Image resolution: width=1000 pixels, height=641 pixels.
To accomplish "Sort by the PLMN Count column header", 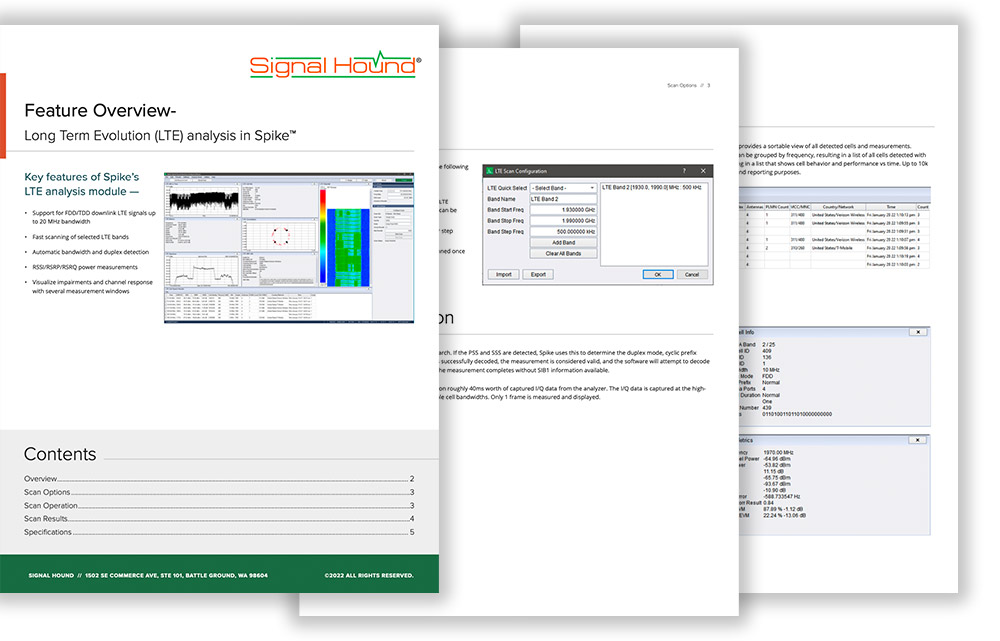I will pyautogui.click(x=777, y=207).
